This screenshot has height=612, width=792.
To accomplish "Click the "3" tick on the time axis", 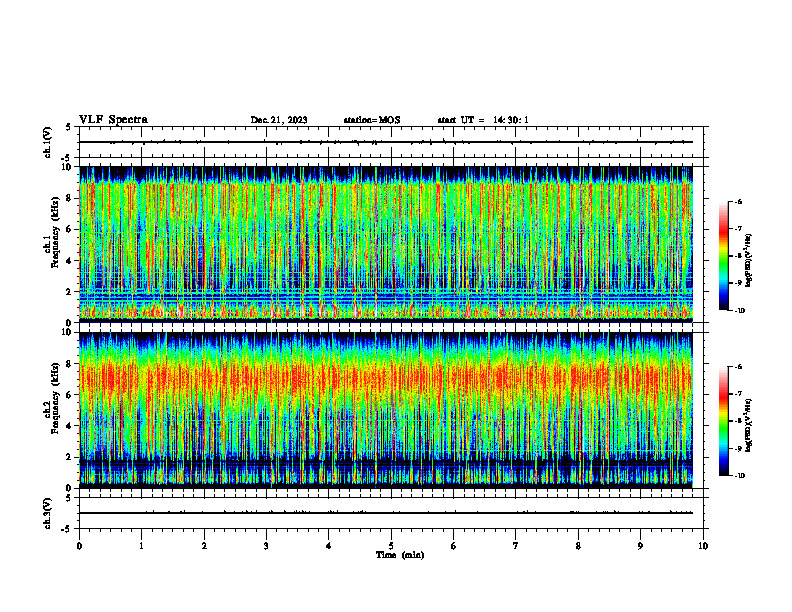I will (266, 546).
